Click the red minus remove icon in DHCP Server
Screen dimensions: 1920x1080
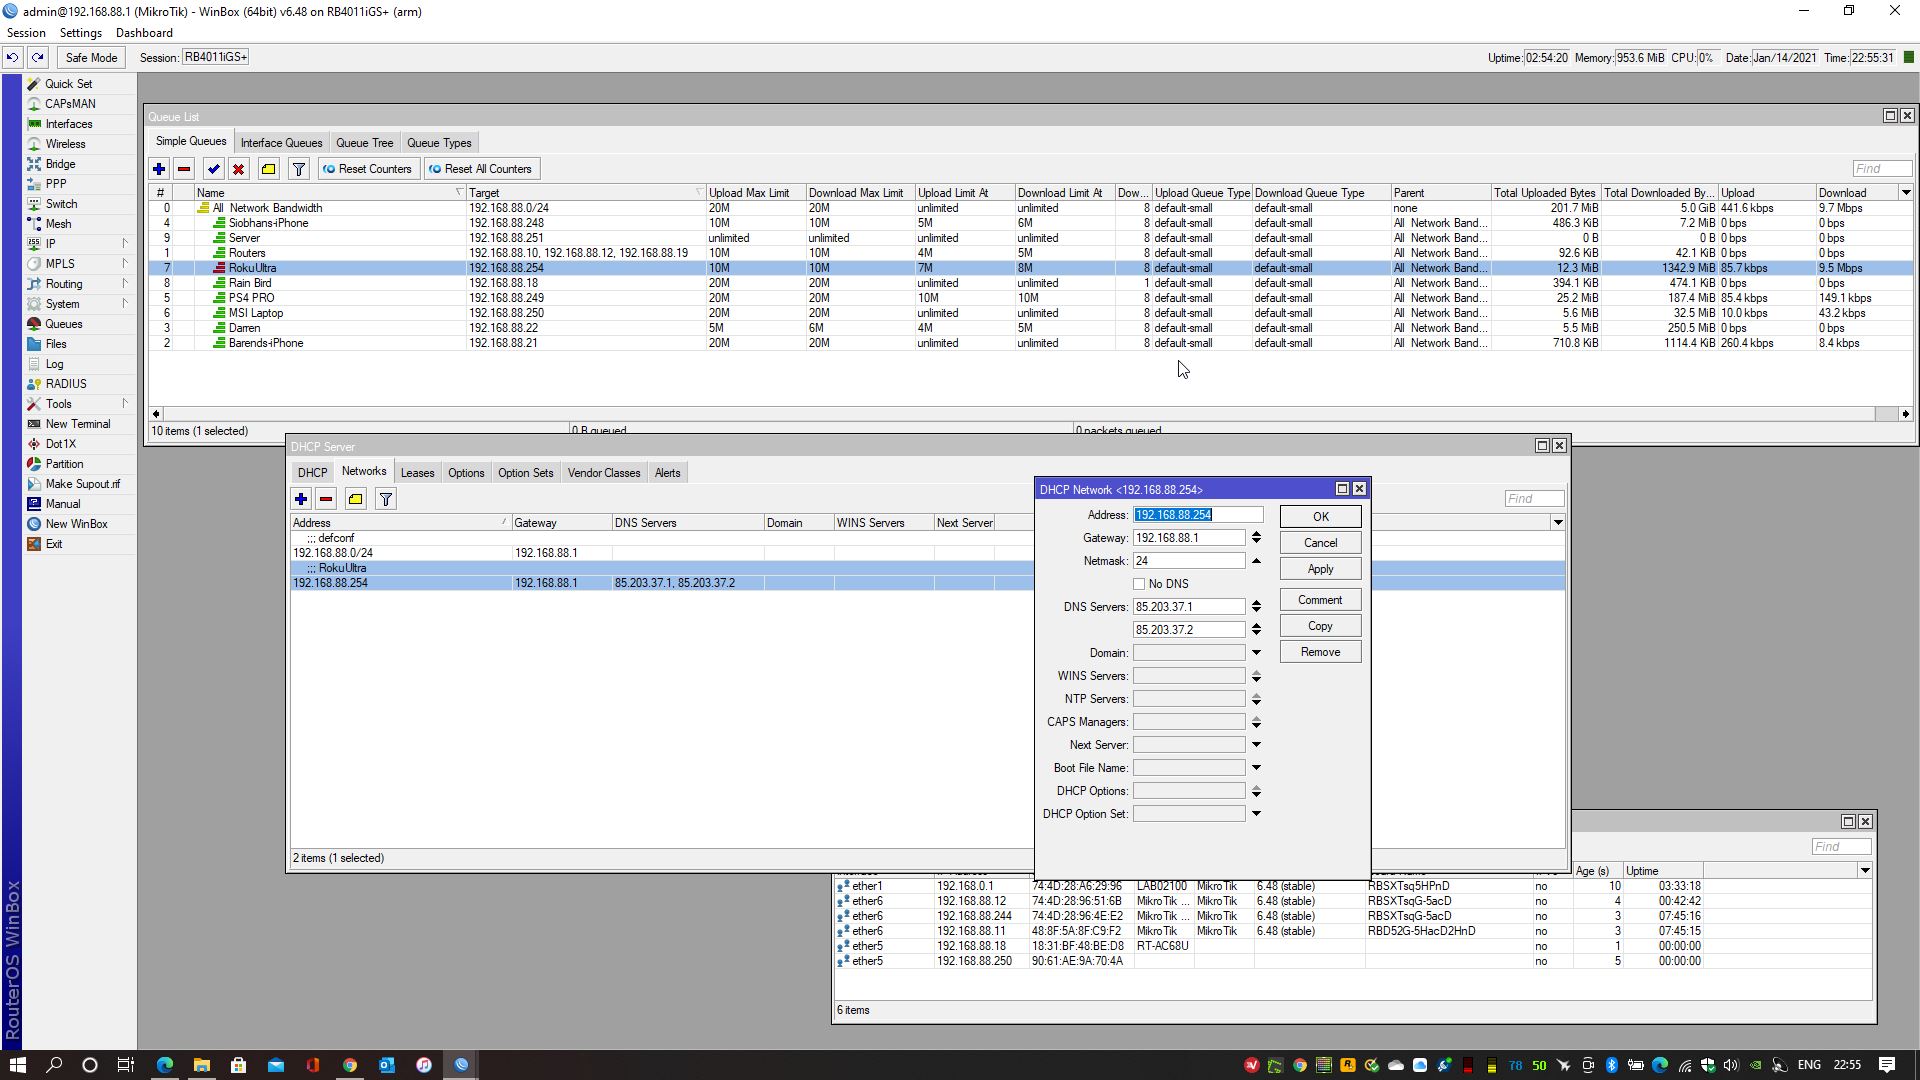click(x=326, y=499)
